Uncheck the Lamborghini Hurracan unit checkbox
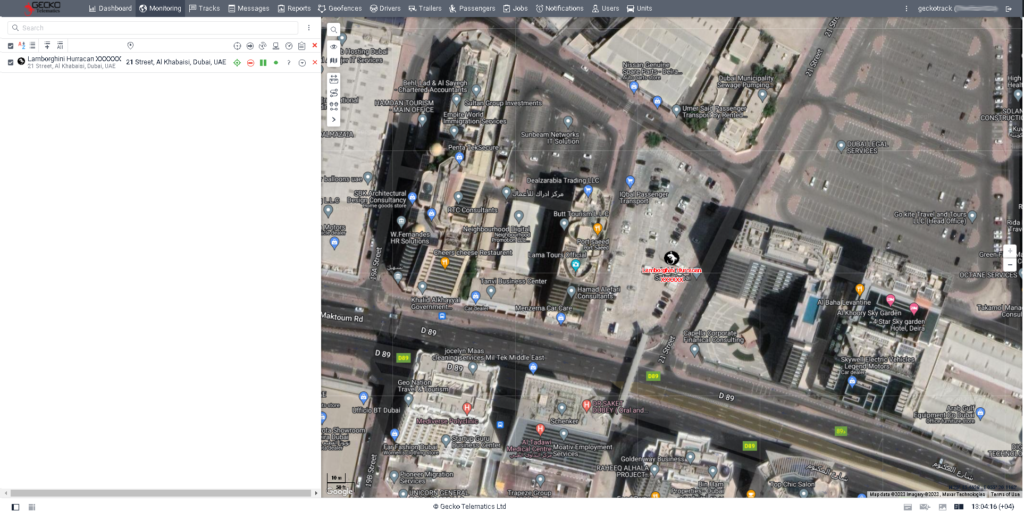This screenshot has width=1024, height=512. [10, 62]
